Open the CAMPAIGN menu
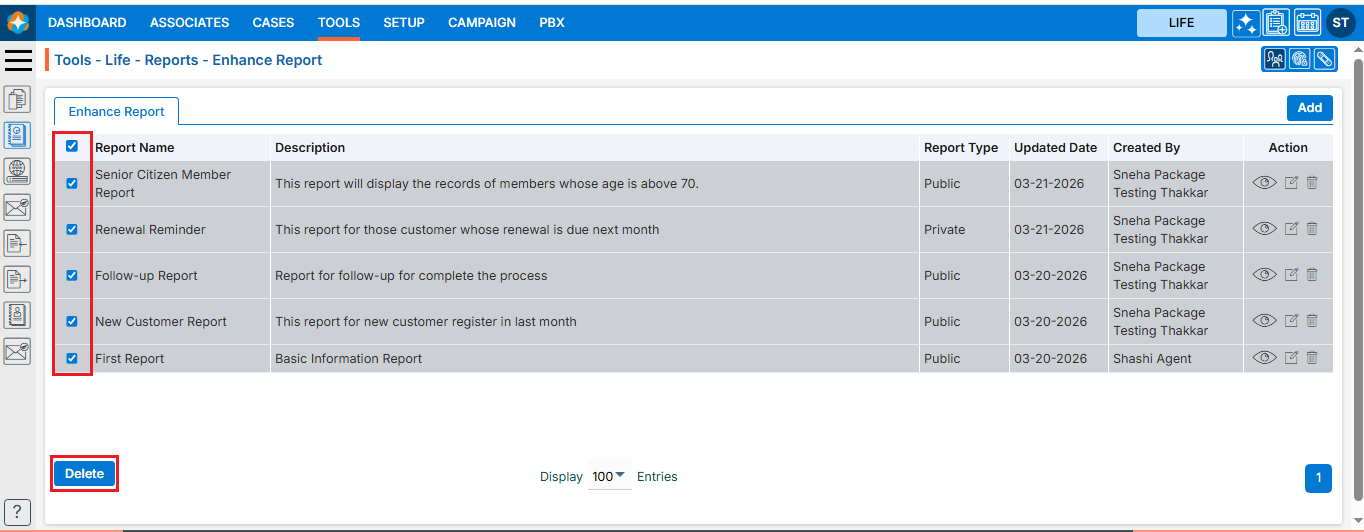The image size is (1364, 532). click(482, 22)
